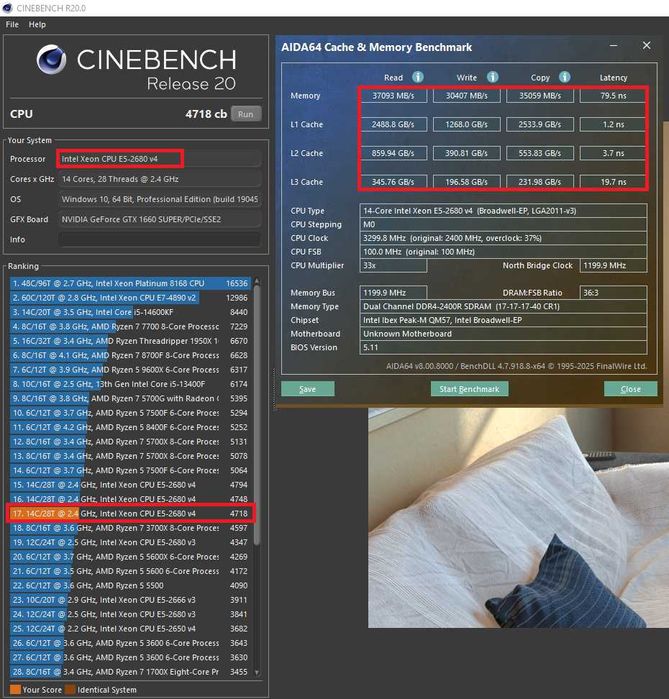
Task: Click the 4718 cb CPU score
Action: tap(206, 114)
